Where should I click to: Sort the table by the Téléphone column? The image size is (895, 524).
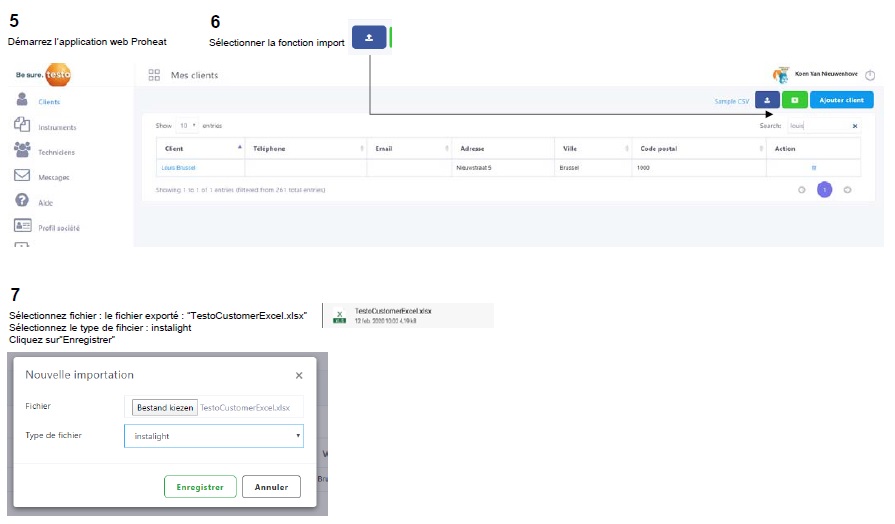click(x=306, y=148)
